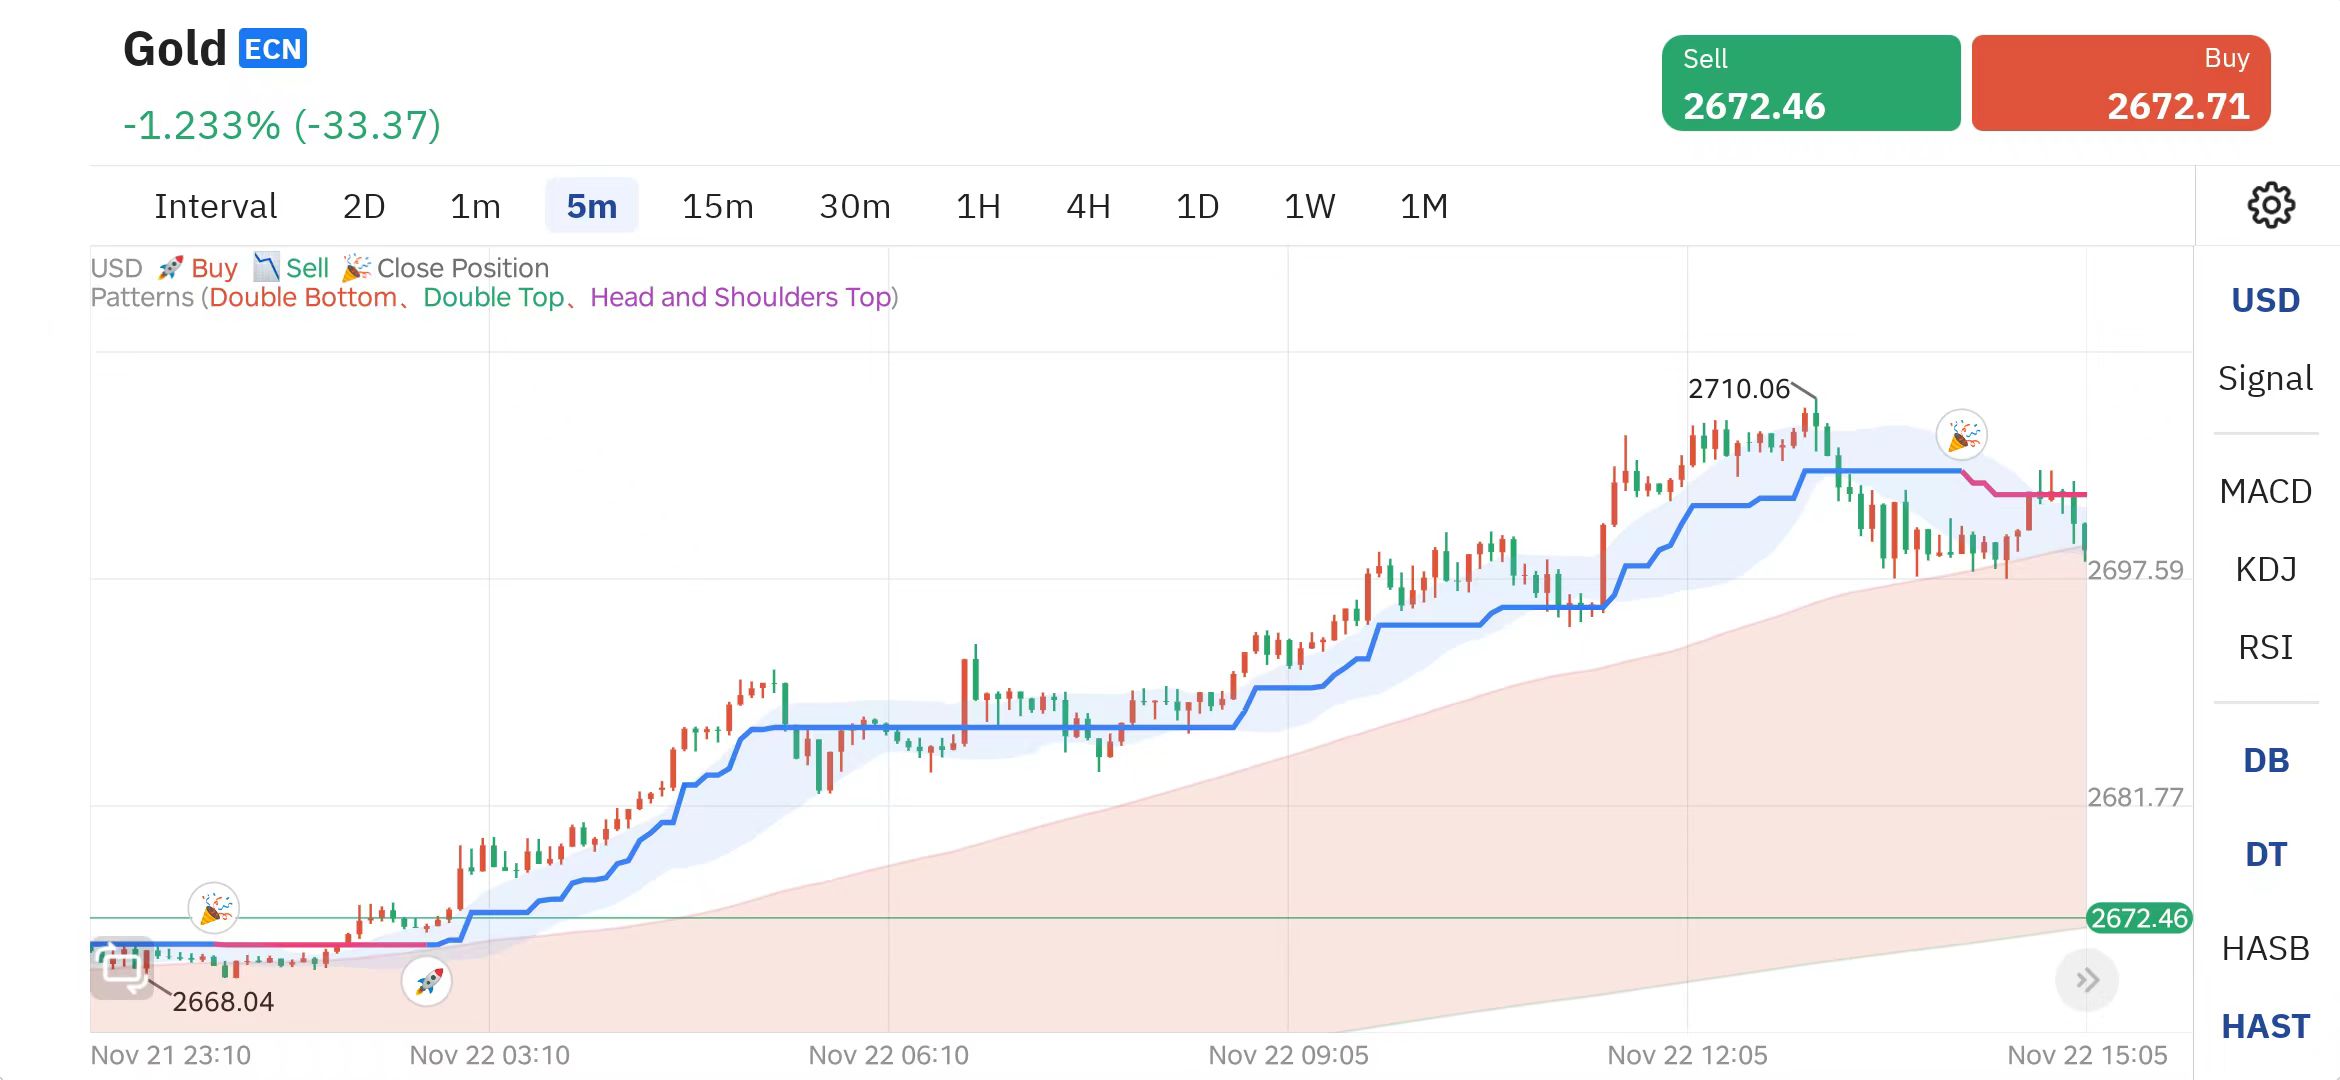Toggle the DB double bottom pattern
The width and height of the screenshot is (2340, 1080).
(x=2265, y=760)
